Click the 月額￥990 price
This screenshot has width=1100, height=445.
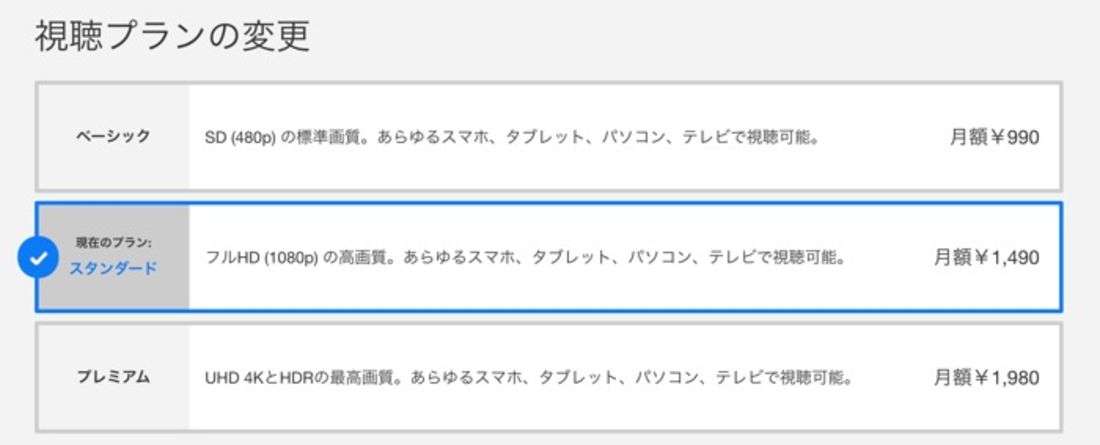coord(994,137)
